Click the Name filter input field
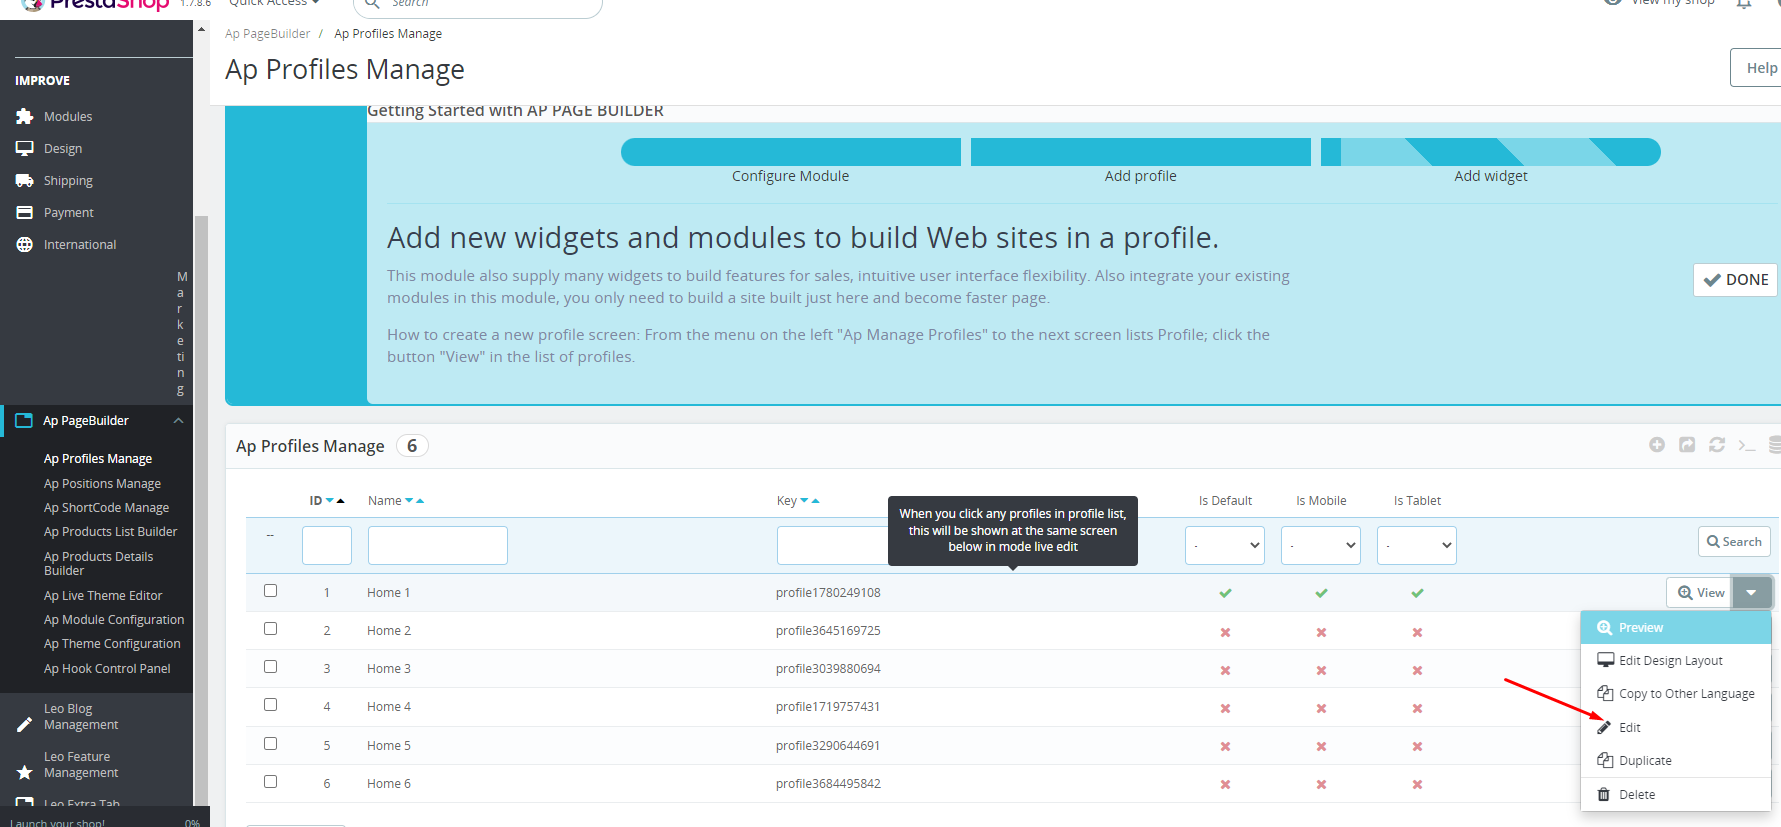Viewport: 1781px width, 827px height. 438,546
